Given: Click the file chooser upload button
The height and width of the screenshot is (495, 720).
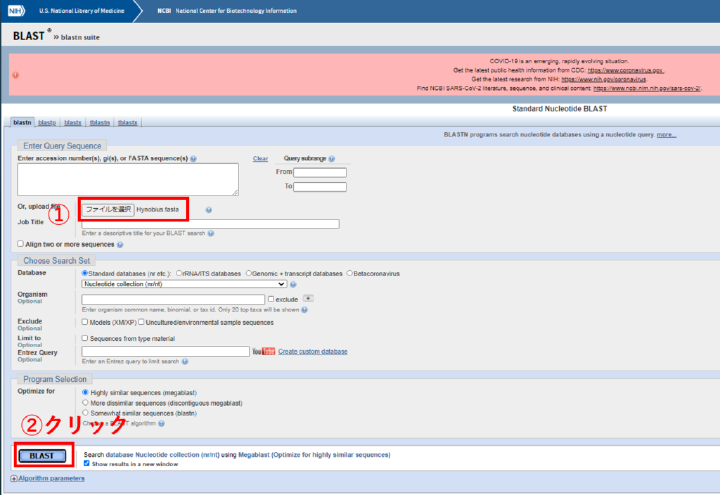Looking at the screenshot, I should (x=108, y=210).
